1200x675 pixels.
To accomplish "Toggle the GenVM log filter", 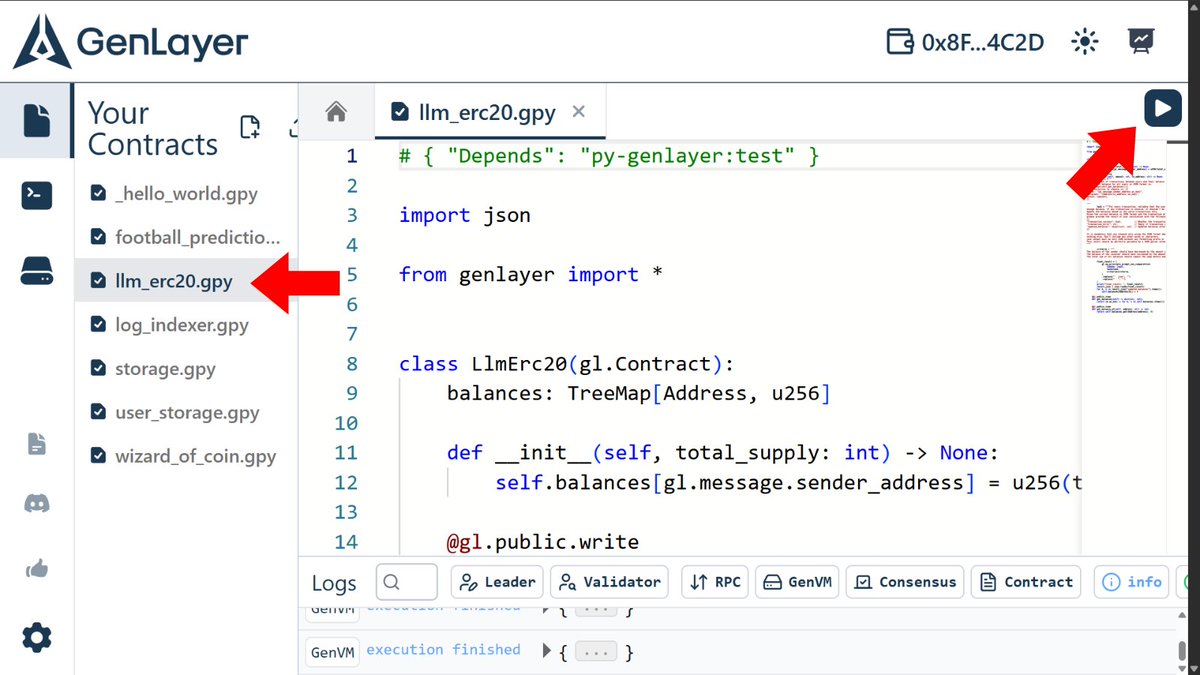I will pyautogui.click(x=797, y=582).
